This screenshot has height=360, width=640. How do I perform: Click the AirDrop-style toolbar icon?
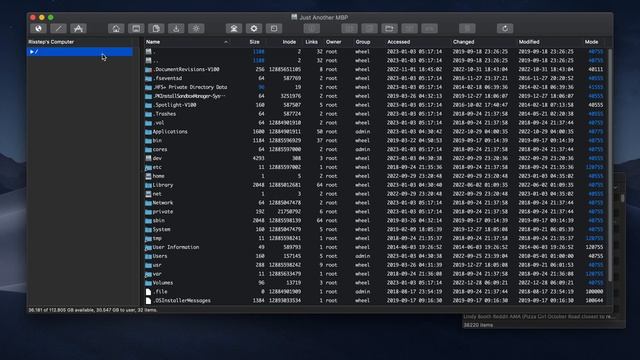click(x=234, y=28)
